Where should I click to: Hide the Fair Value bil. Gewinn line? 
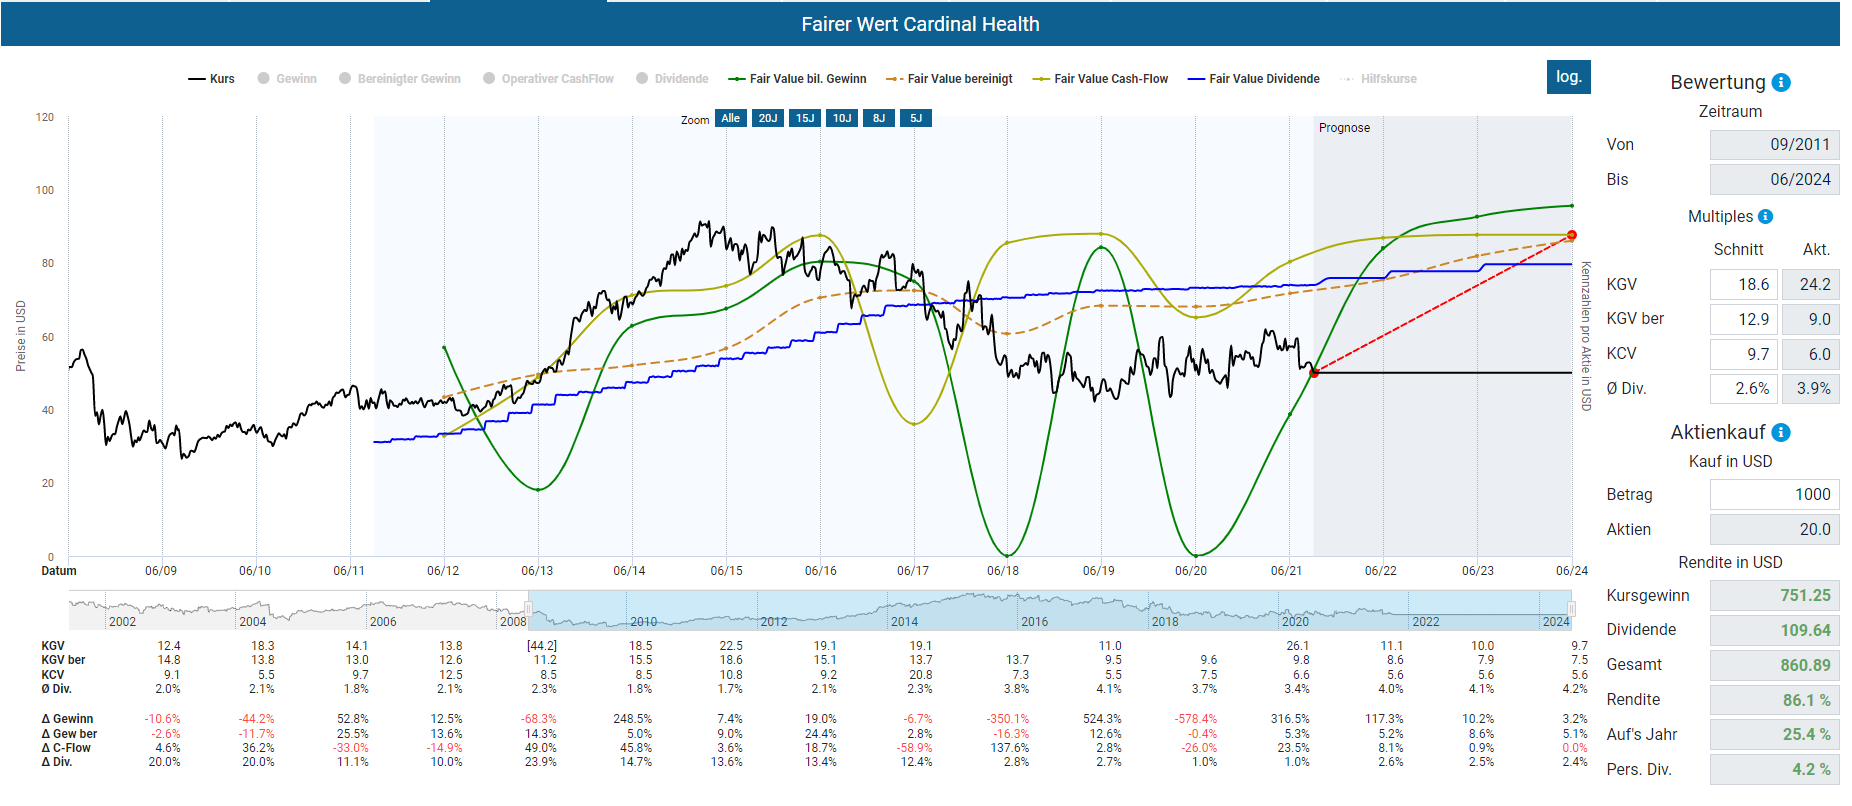(798, 79)
